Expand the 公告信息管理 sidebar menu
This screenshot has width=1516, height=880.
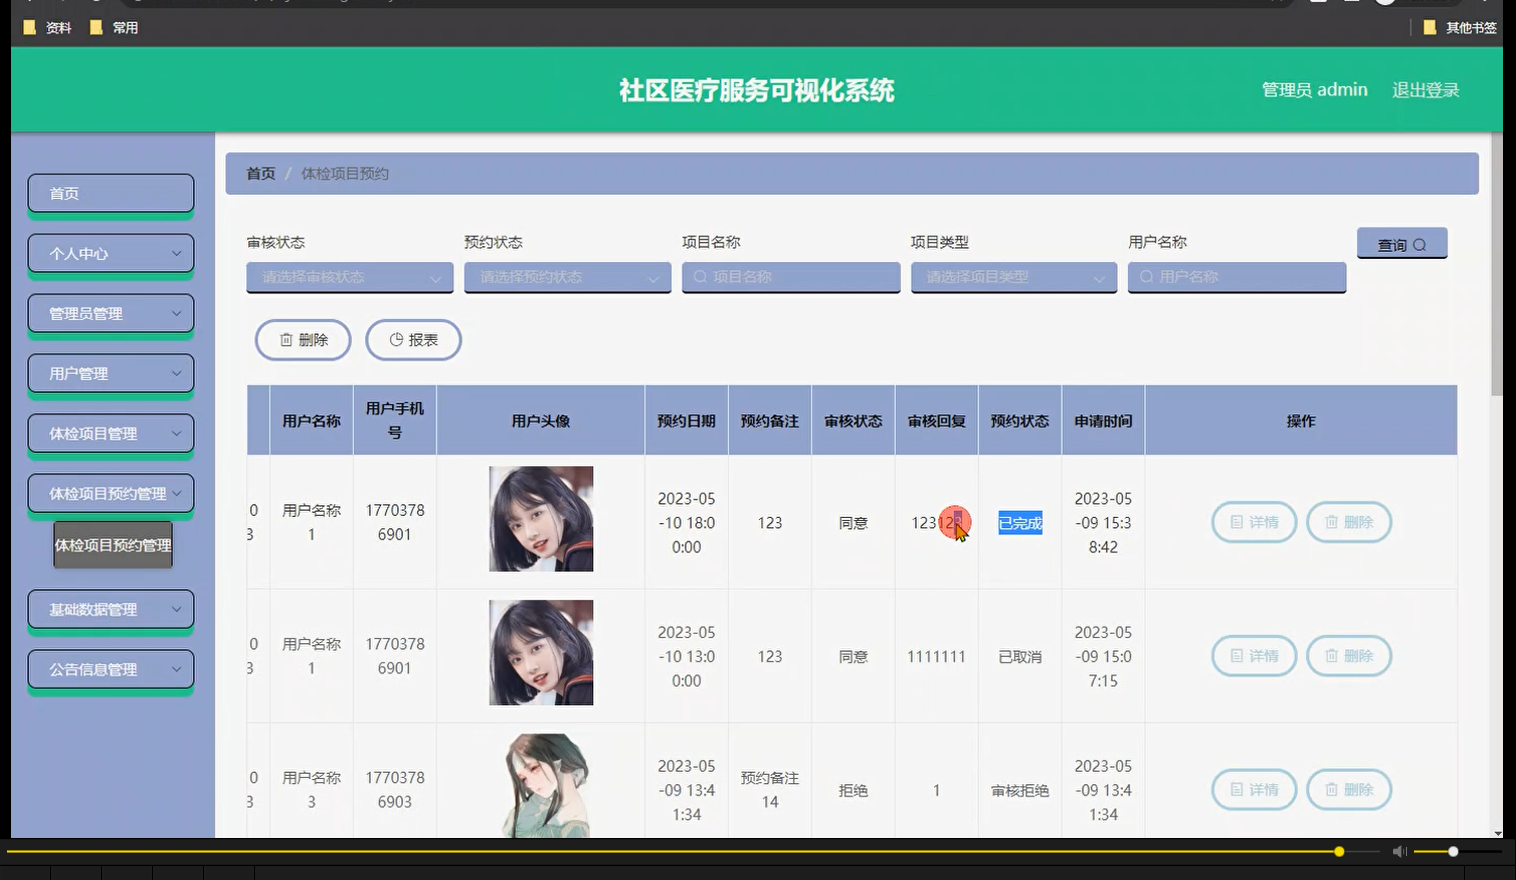110,669
